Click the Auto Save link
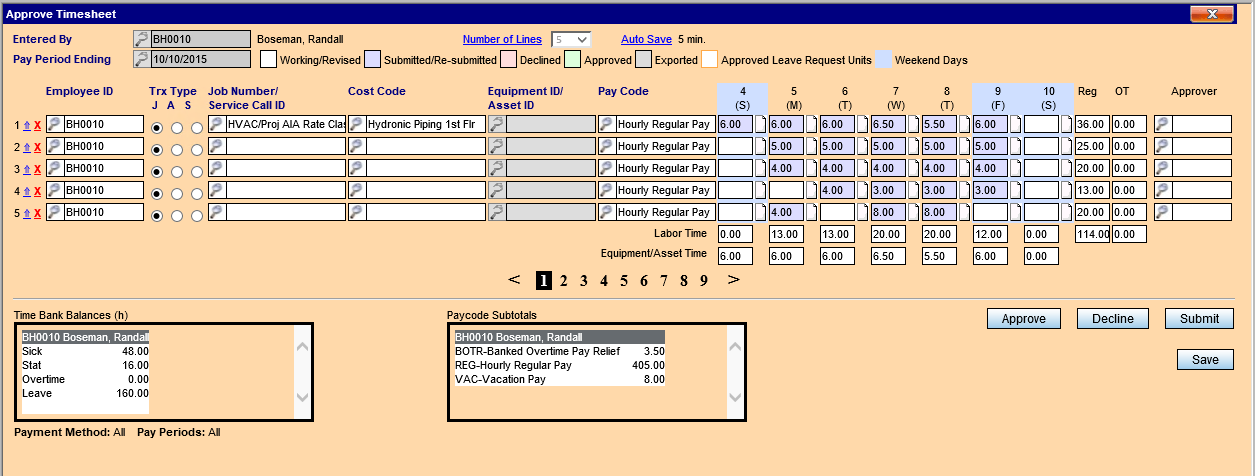The image size is (1255, 476). point(646,40)
